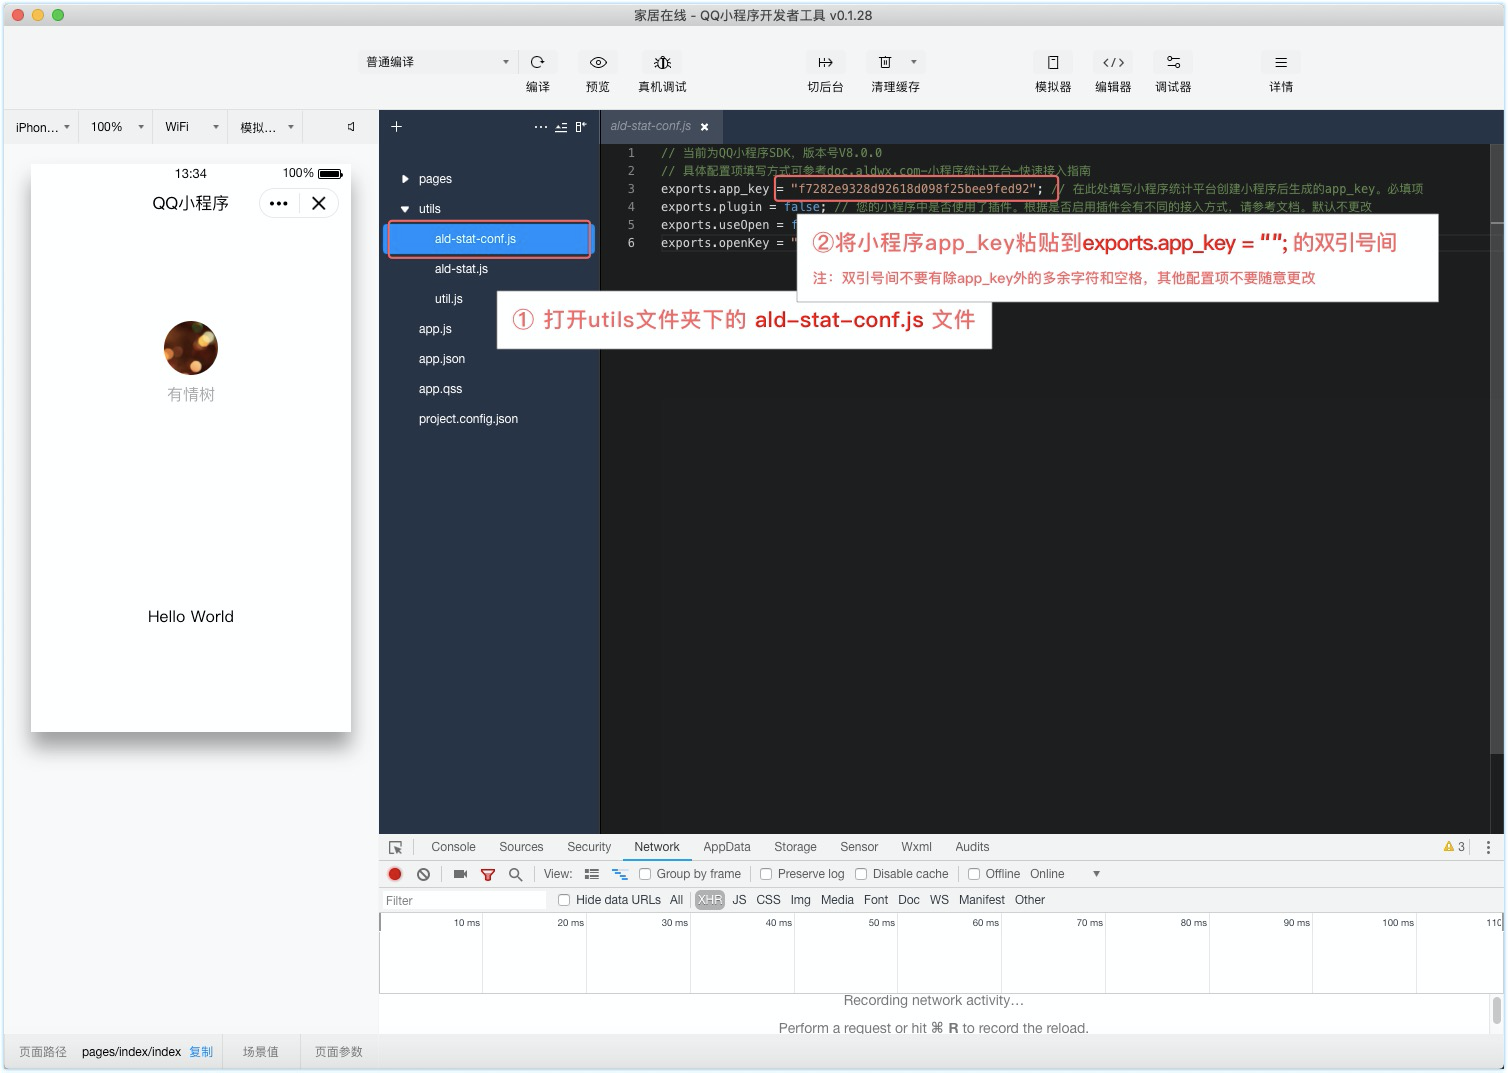This screenshot has width=1508, height=1073.
Task: Open the details (详情) menu icon
Action: 1281,62
